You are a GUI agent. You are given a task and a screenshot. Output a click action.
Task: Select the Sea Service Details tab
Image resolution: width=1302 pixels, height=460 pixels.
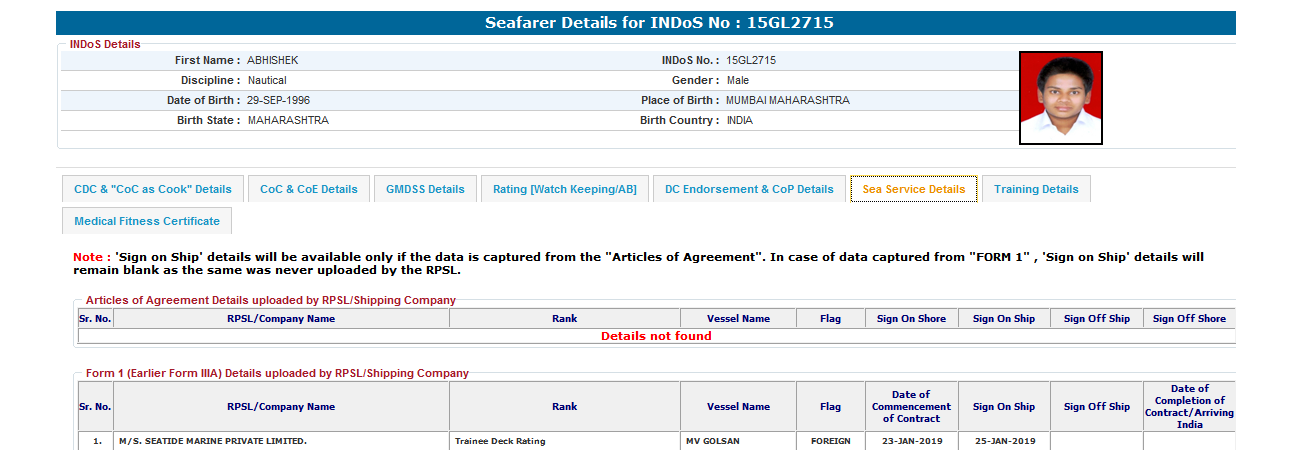[913, 189]
